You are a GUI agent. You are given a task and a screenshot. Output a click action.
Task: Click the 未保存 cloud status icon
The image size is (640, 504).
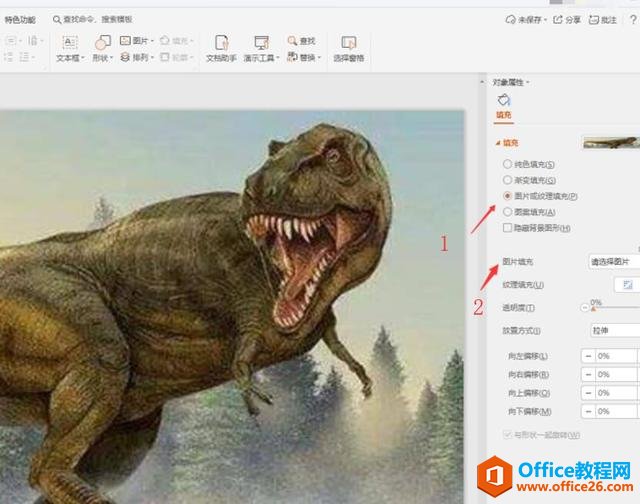click(x=510, y=20)
